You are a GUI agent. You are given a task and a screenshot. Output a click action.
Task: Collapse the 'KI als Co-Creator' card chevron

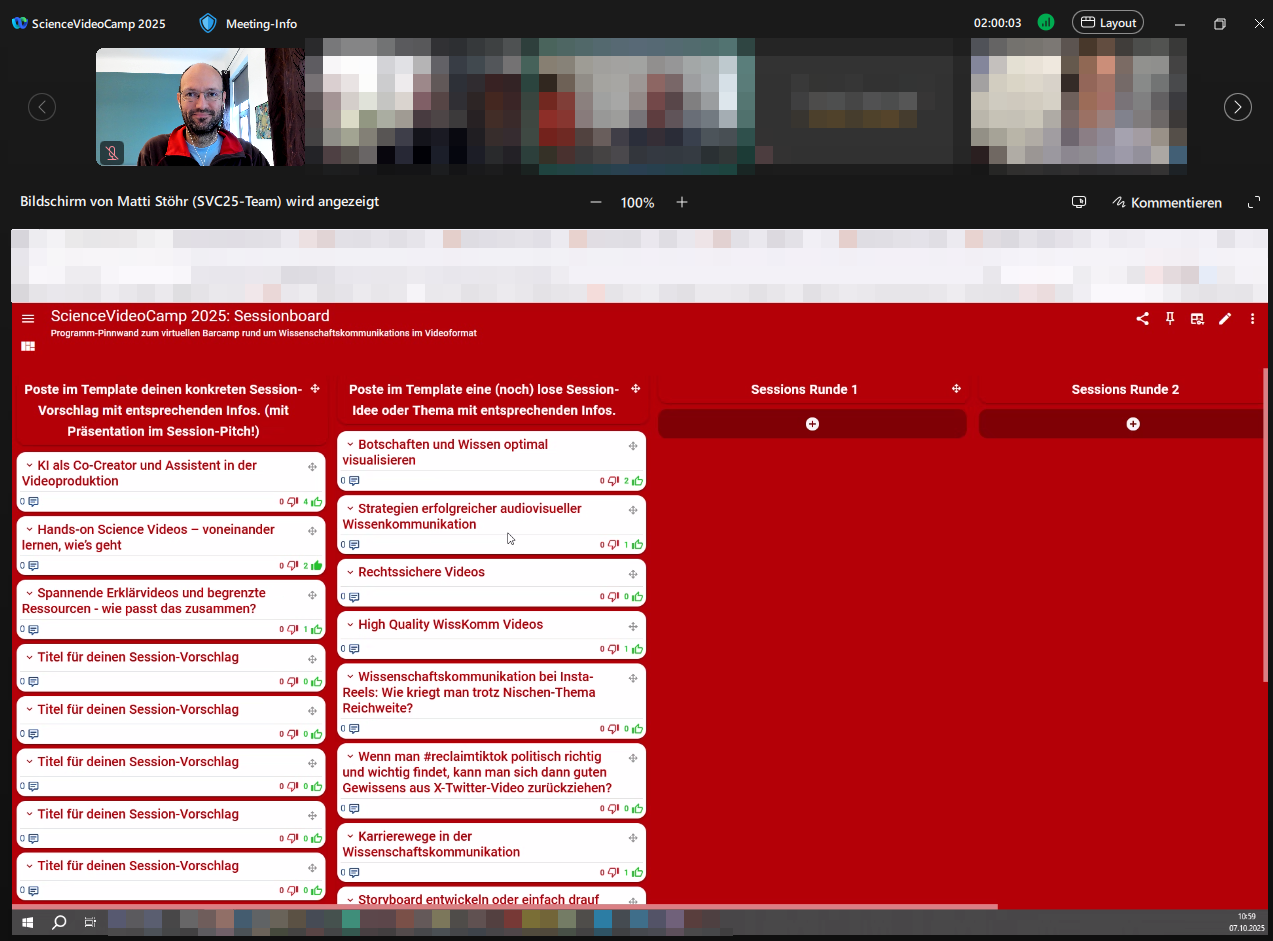(x=30, y=466)
